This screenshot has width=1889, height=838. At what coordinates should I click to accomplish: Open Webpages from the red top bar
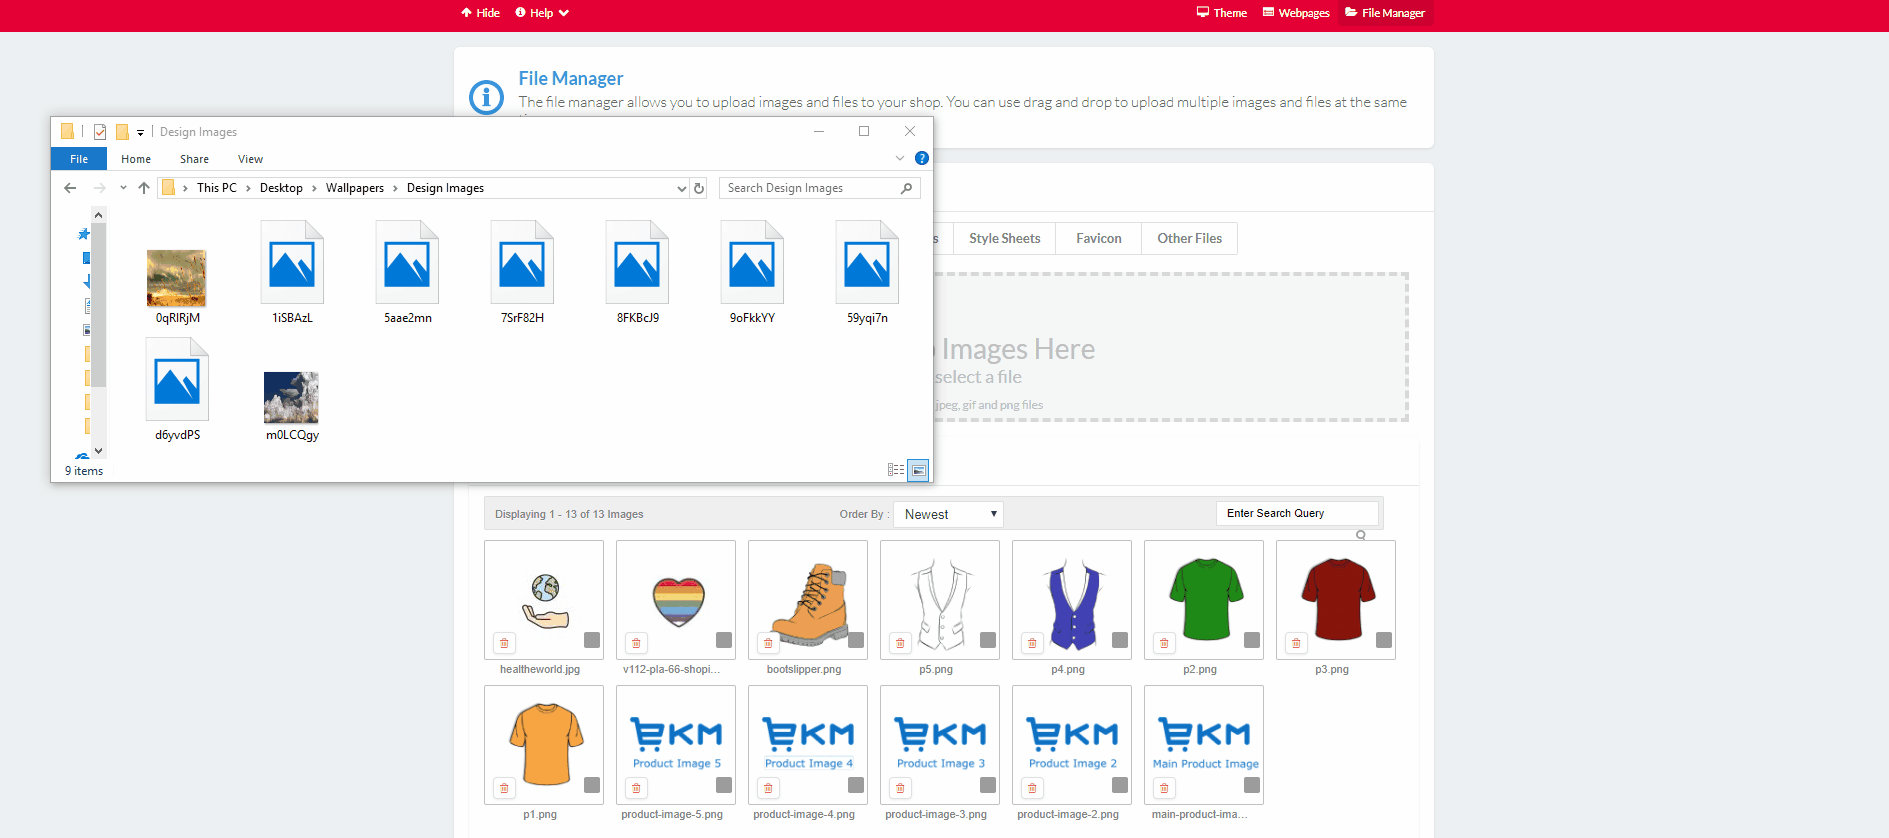(1296, 13)
